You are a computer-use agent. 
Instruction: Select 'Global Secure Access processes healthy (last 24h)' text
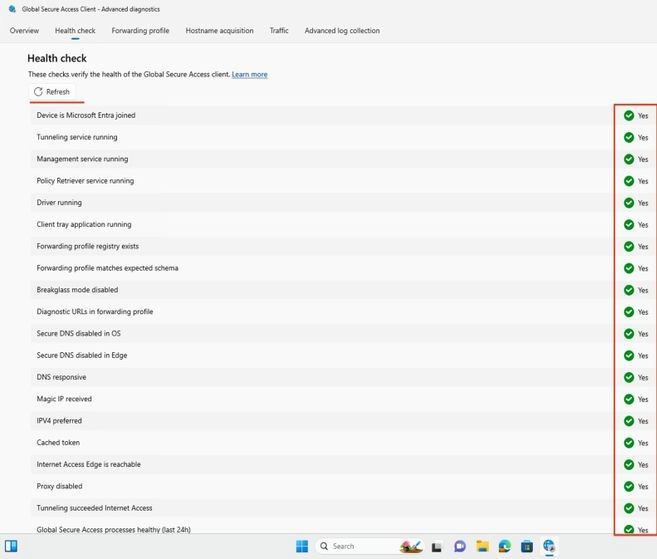pyautogui.click(x=114, y=529)
